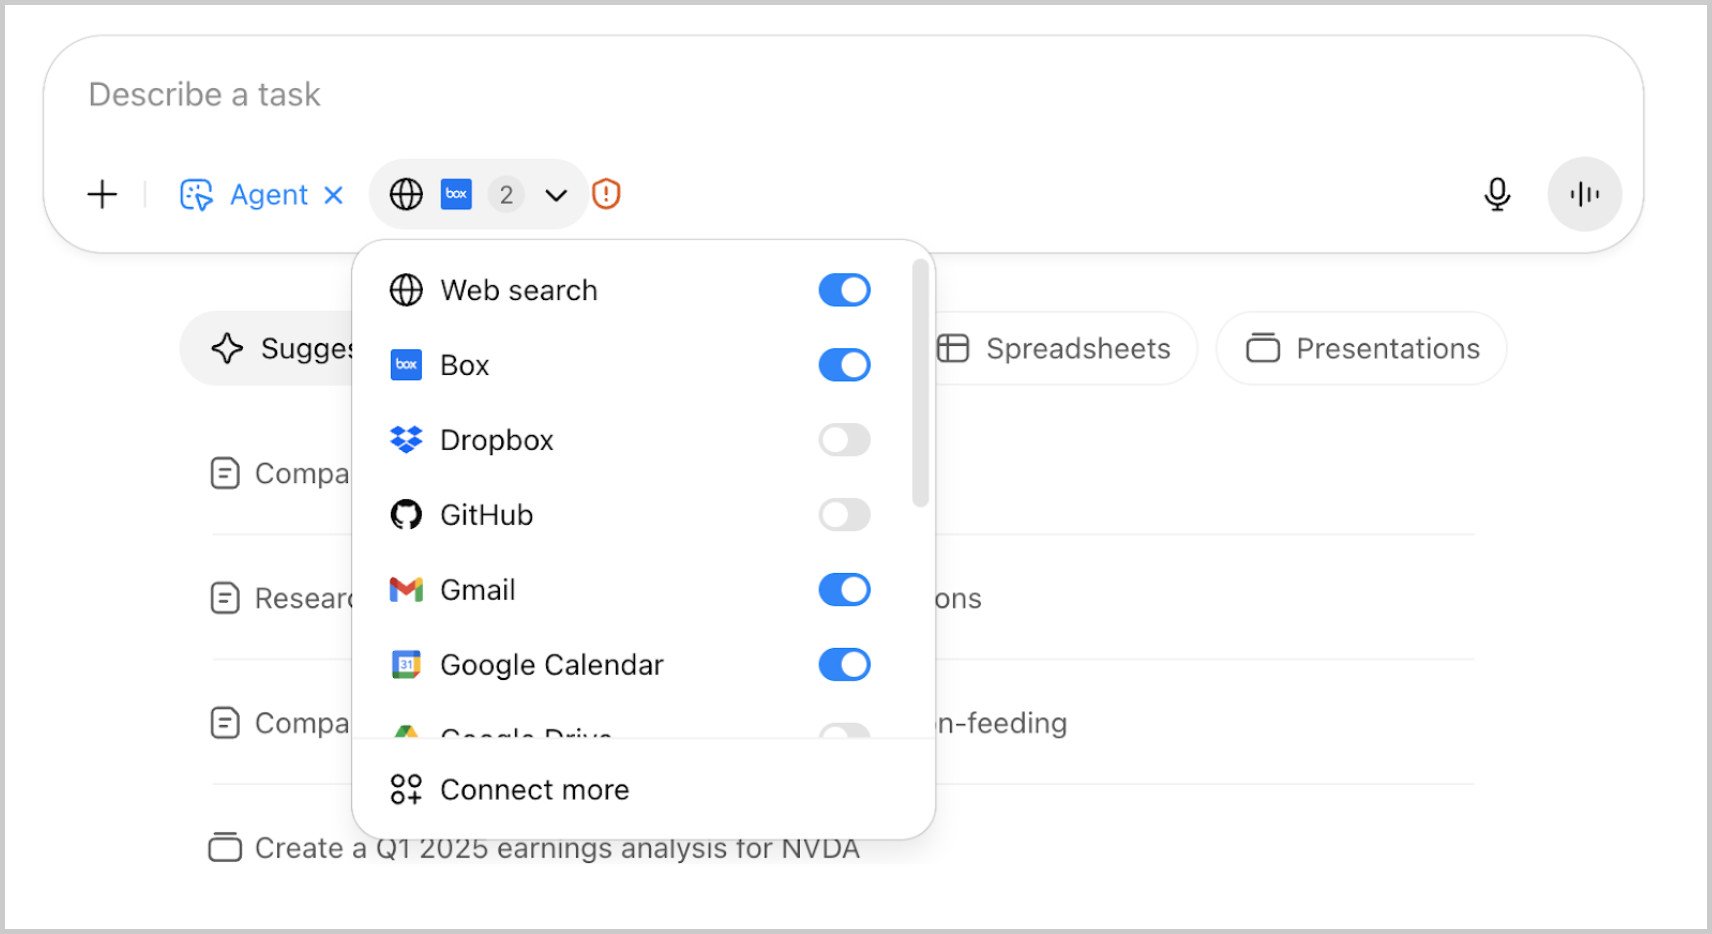Click the Box icon in the input toolbar

pos(456,194)
